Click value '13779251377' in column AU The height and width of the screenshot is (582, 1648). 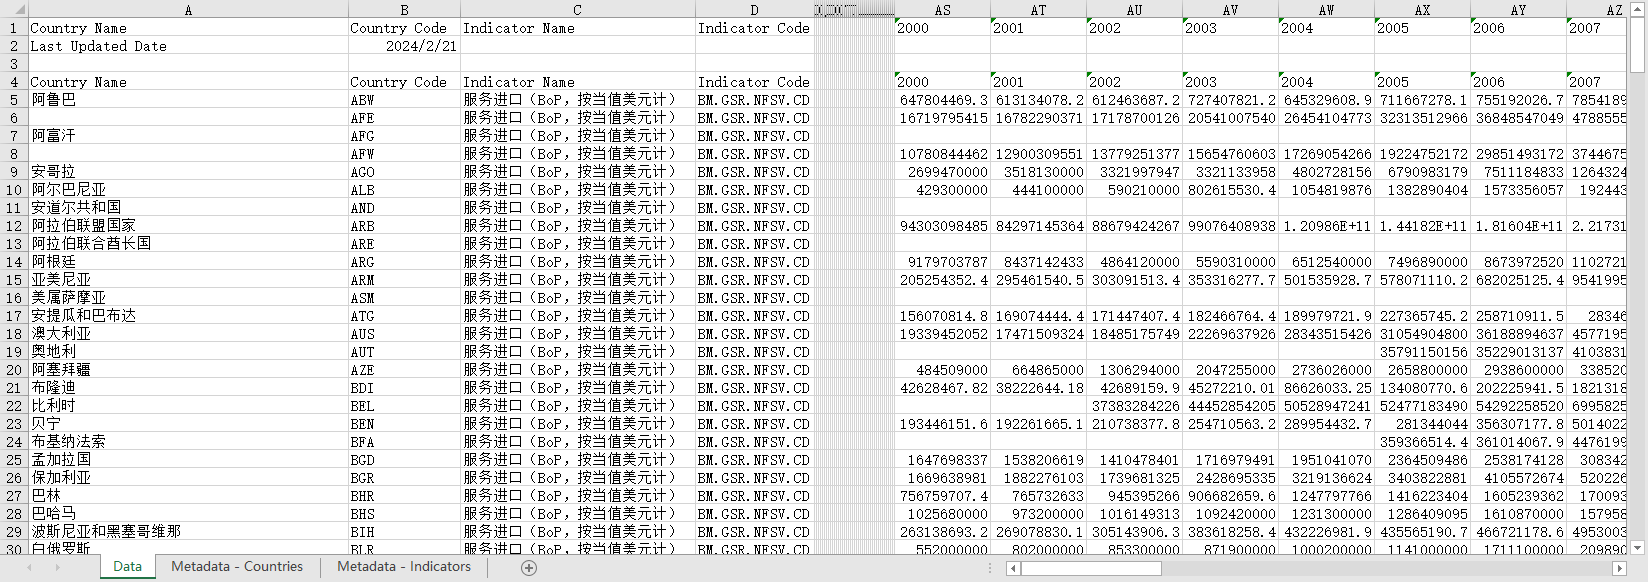point(1134,154)
